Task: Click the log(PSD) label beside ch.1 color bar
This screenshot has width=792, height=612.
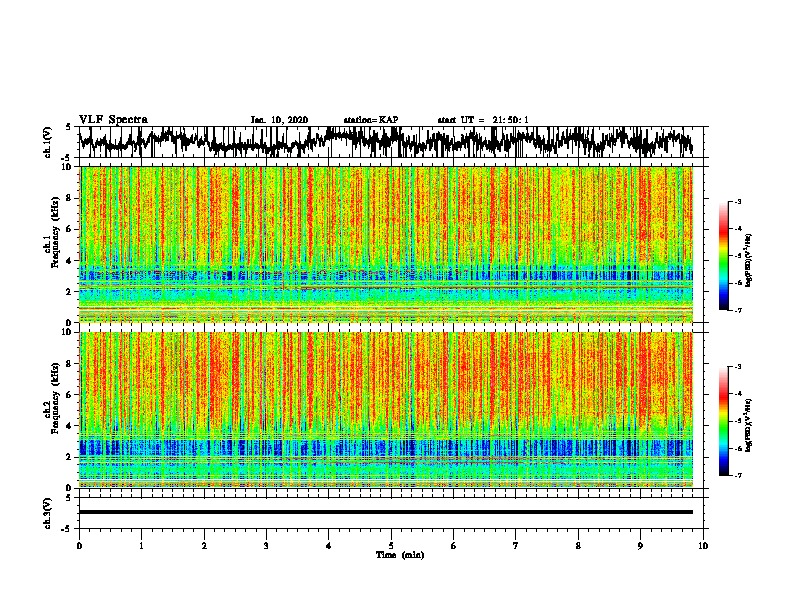Action: (x=749, y=261)
